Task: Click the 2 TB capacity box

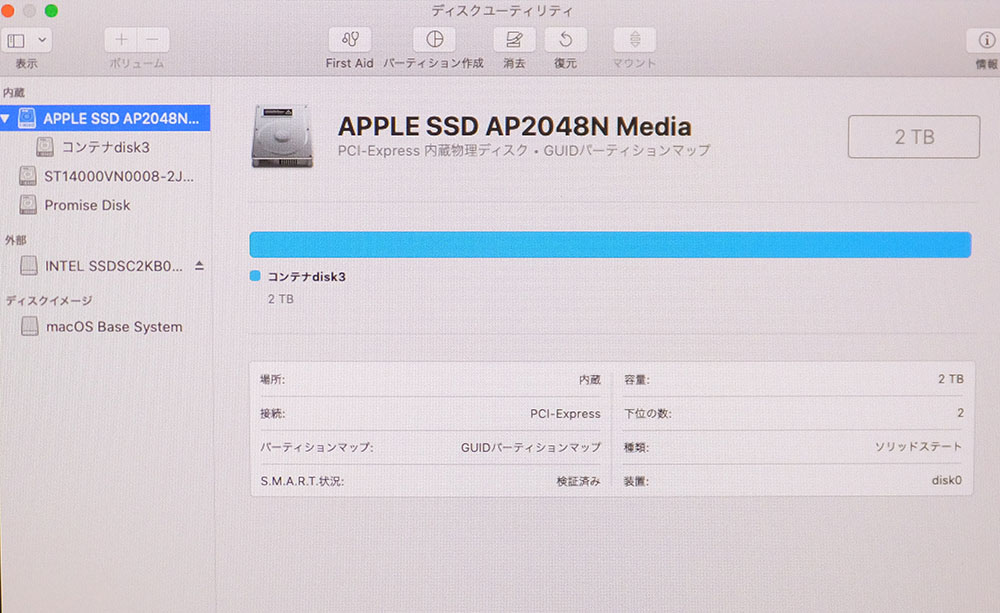Action: [914, 137]
